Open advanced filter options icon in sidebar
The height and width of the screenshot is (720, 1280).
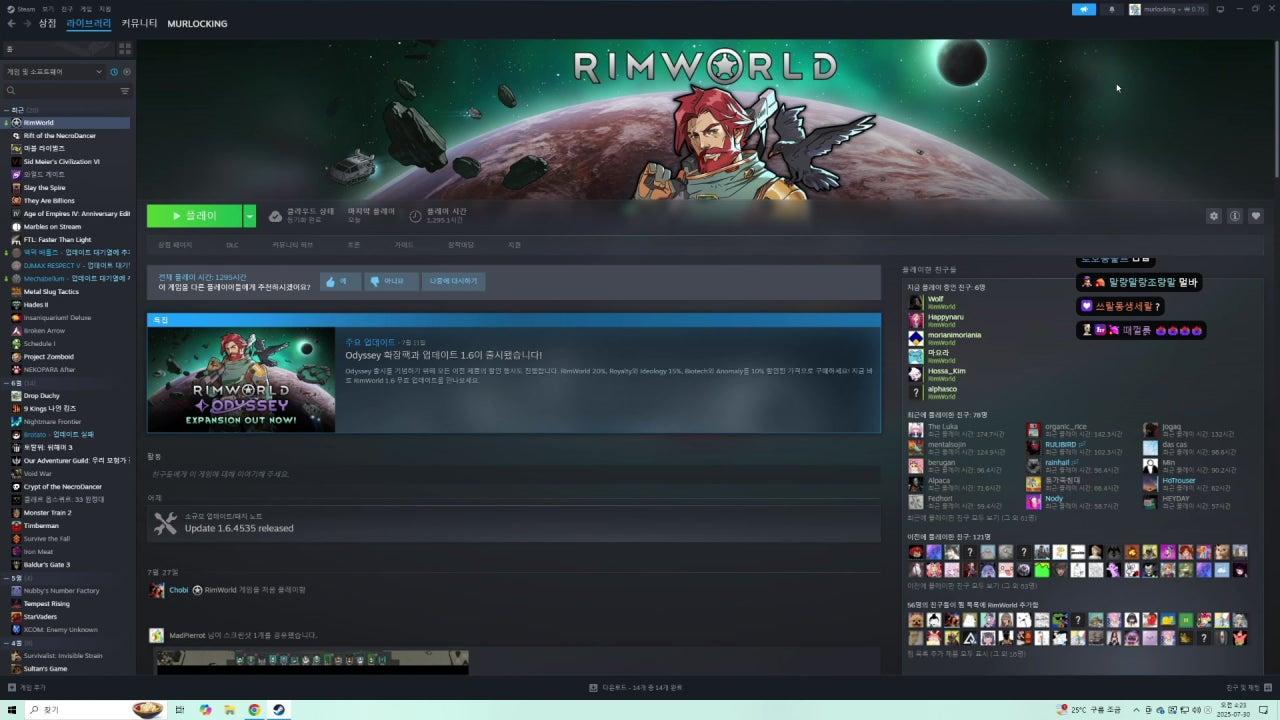click(125, 90)
